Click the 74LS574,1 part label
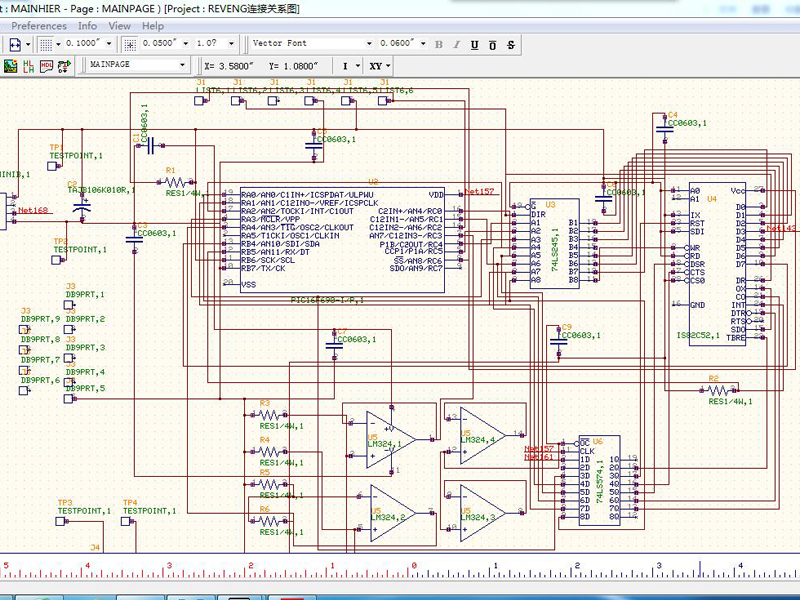800x600 pixels. coord(600,481)
